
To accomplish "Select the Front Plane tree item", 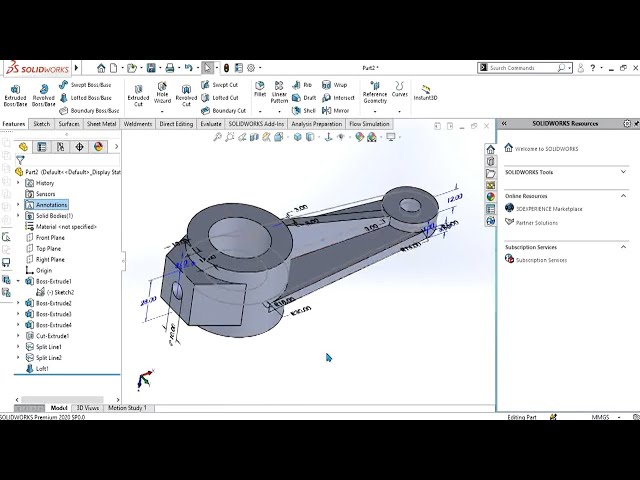I will [45, 238].
